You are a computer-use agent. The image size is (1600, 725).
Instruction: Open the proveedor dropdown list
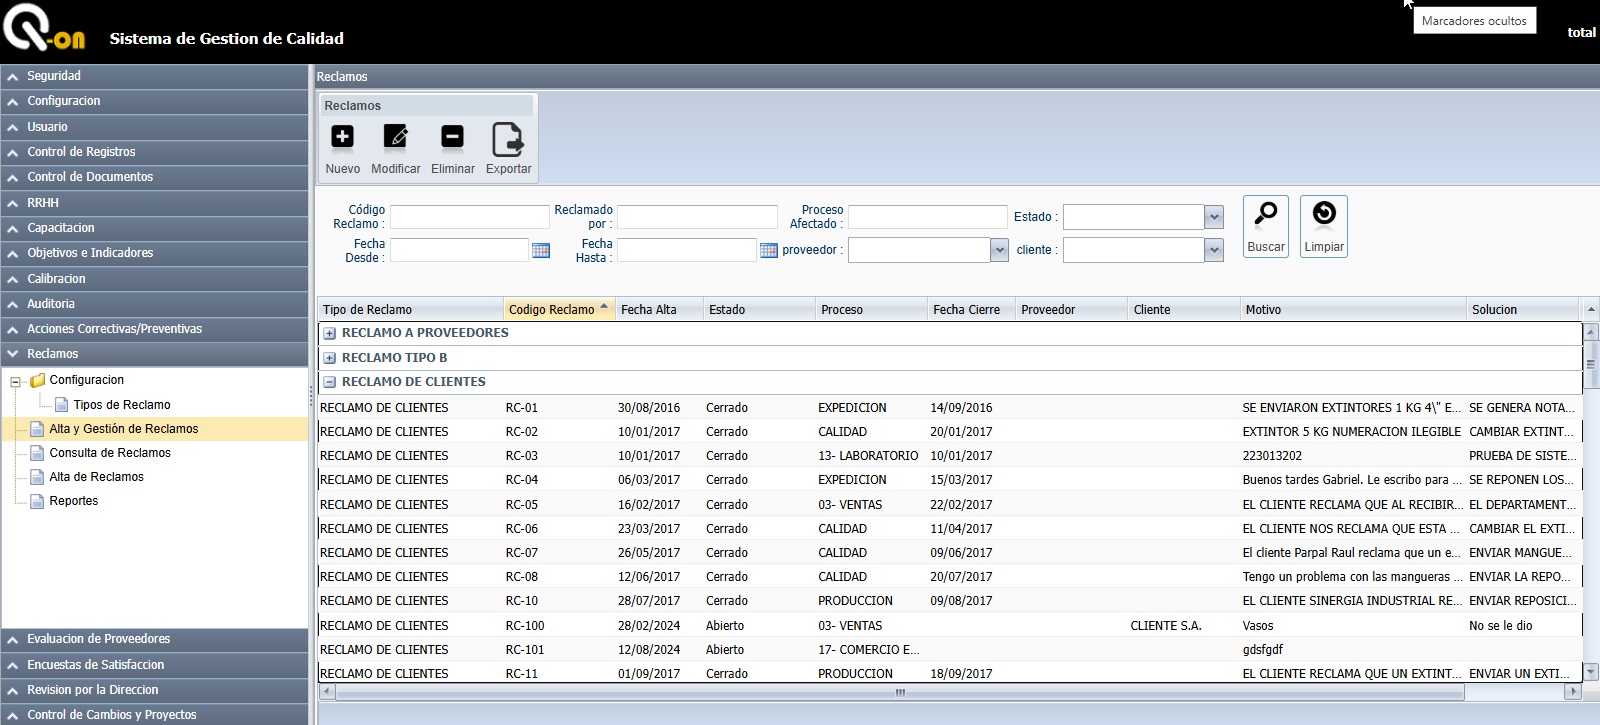999,250
